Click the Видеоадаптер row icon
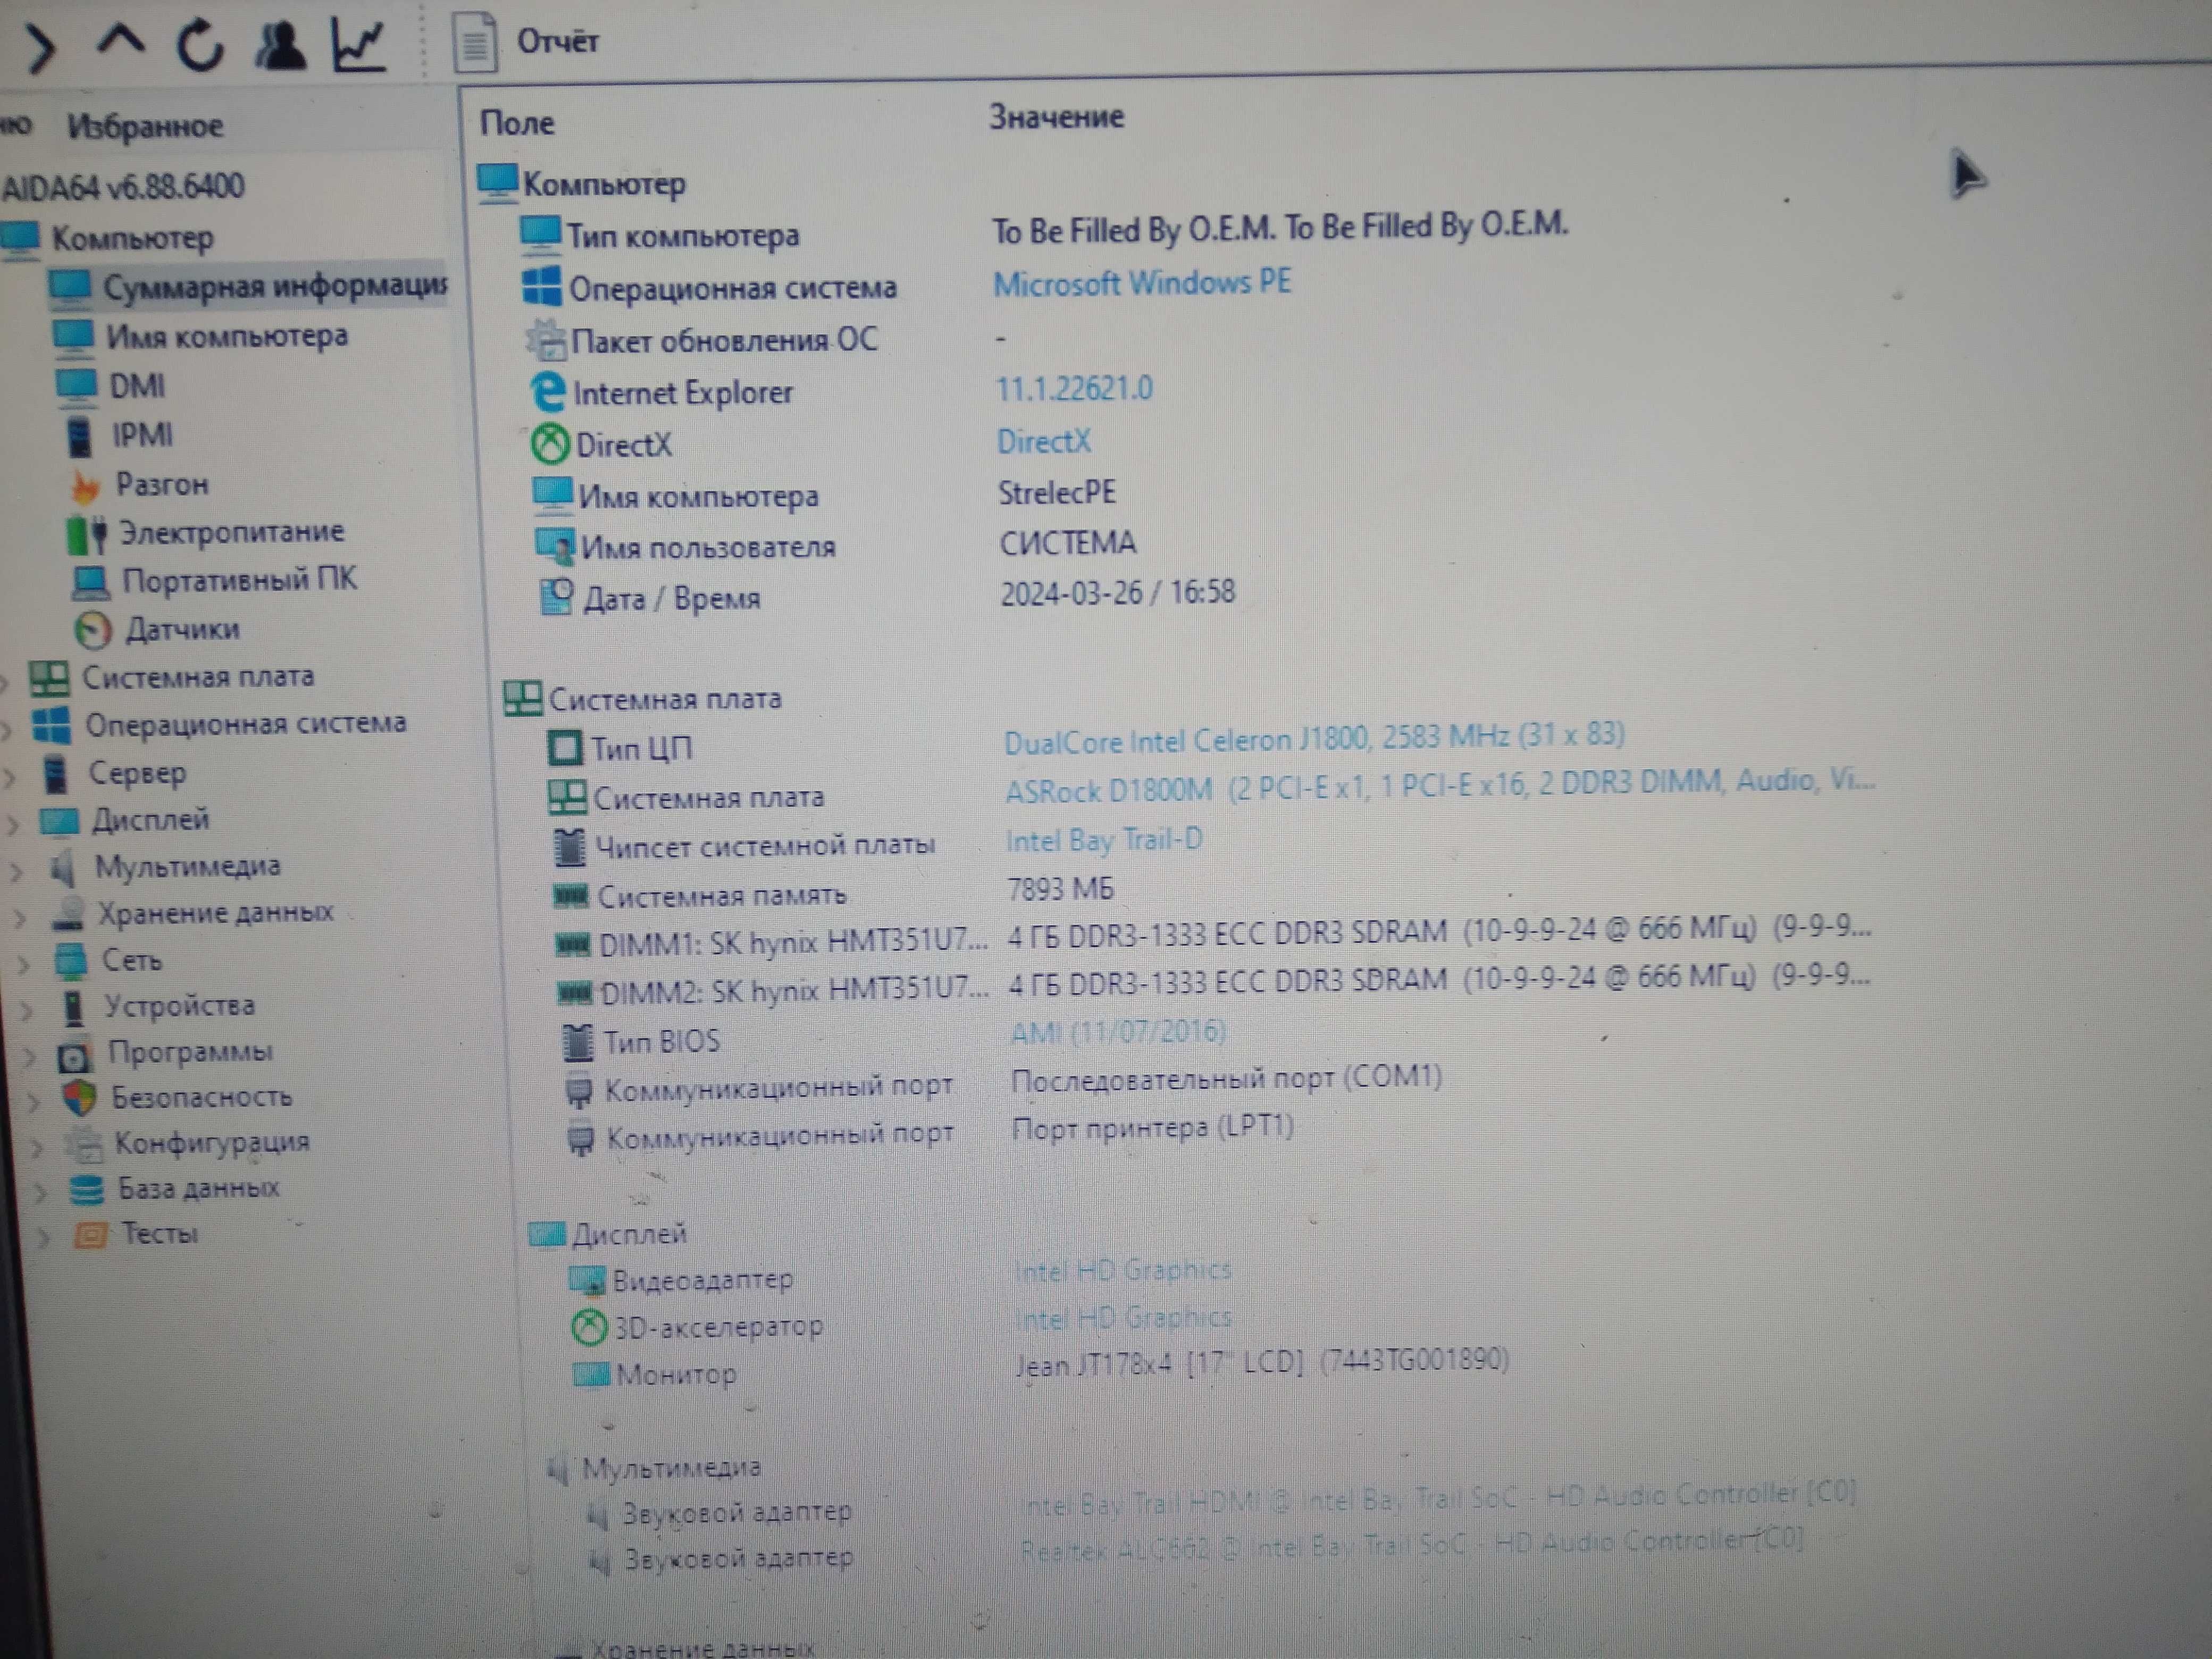This screenshot has height=1659, width=2212. (x=587, y=1280)
